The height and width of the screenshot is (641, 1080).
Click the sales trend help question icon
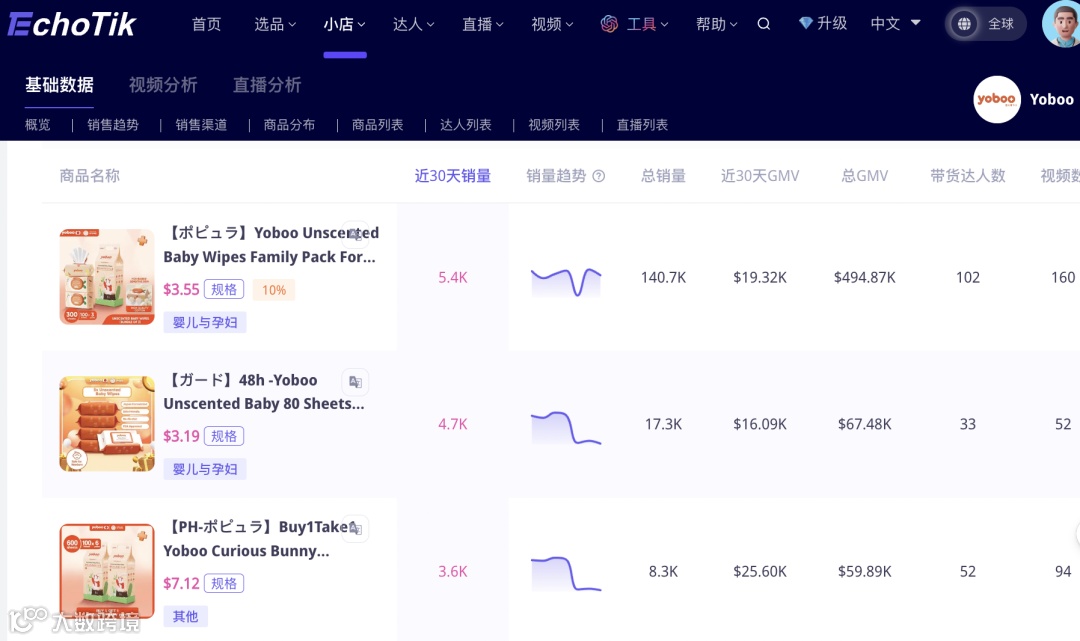[599, 176]
